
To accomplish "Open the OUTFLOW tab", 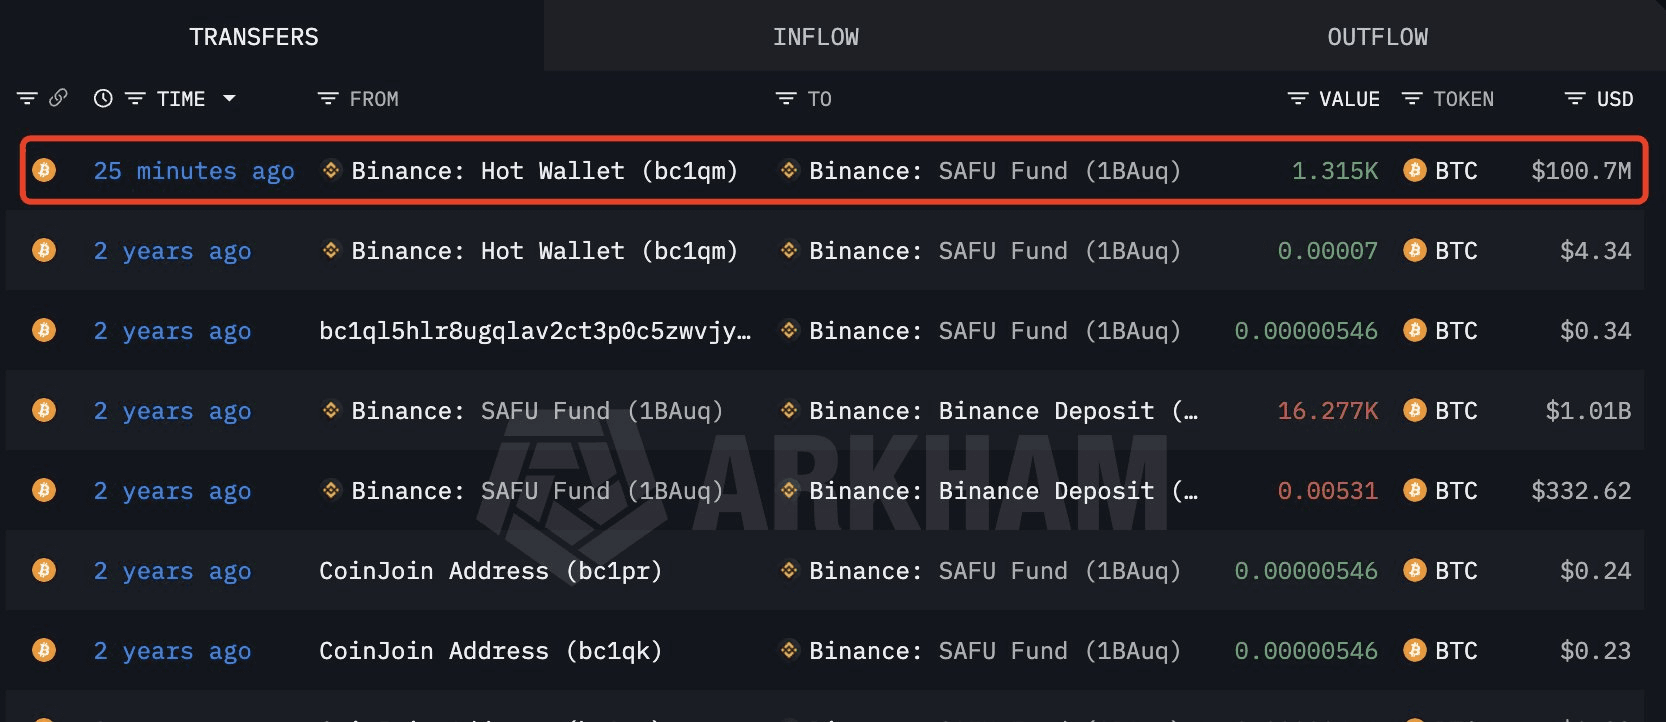I will click(1378, 36).
